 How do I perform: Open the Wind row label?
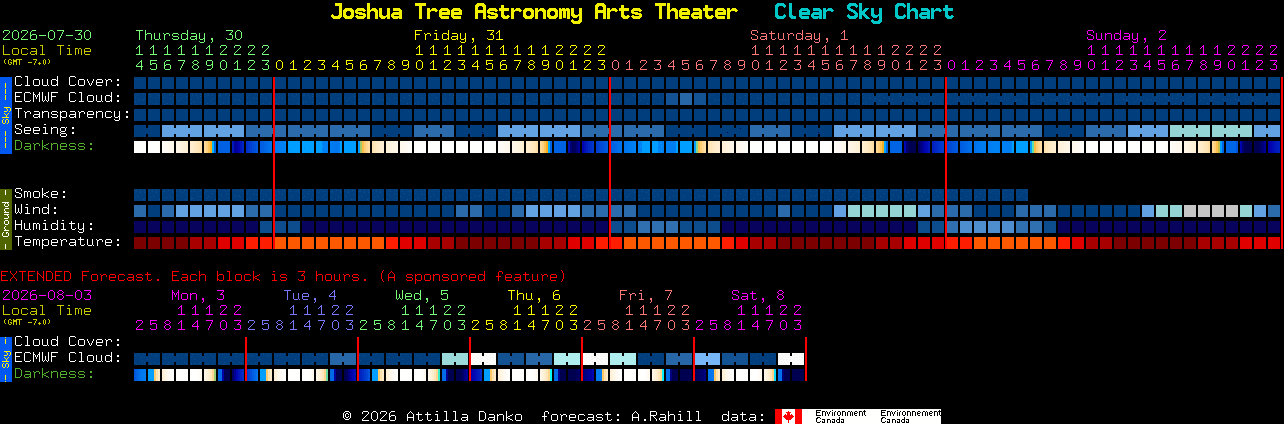tap(36, 210)
